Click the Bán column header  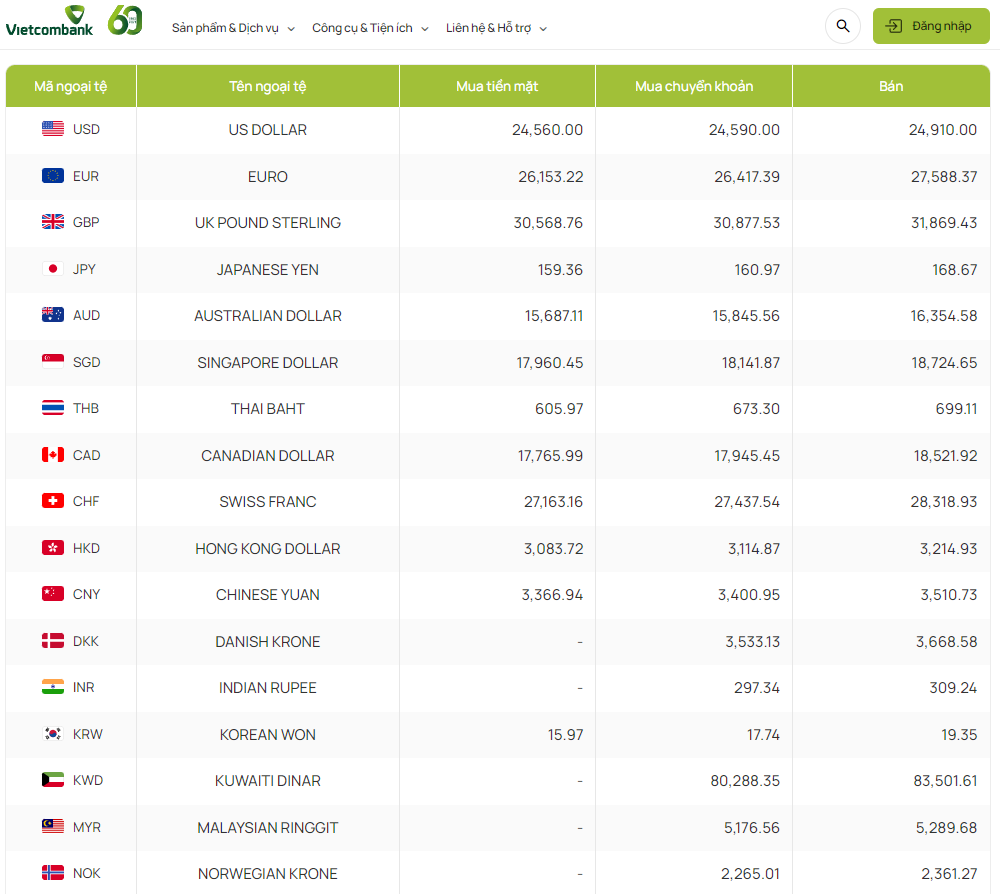891,86
